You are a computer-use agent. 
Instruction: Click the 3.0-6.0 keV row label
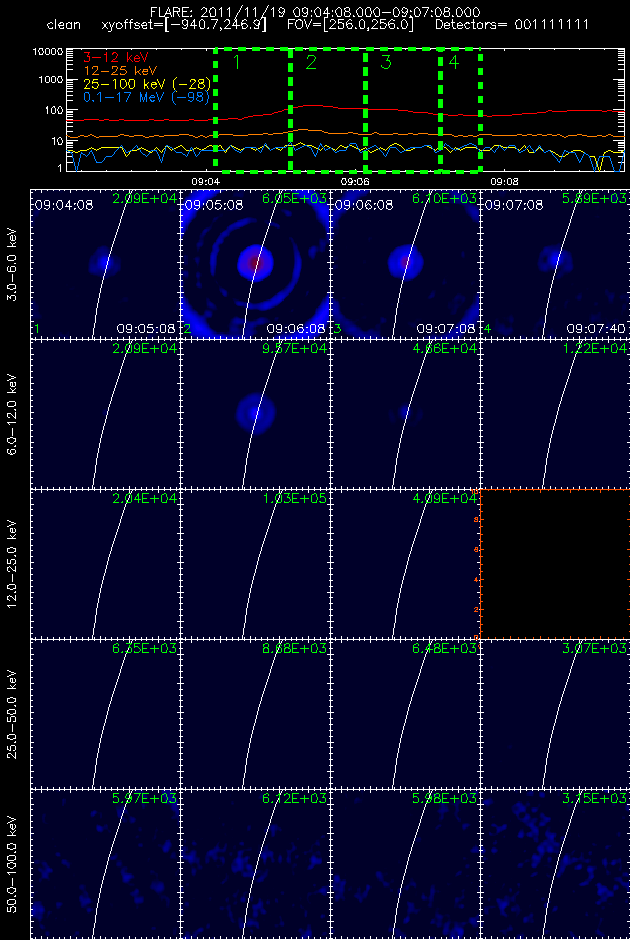[13, 264]
